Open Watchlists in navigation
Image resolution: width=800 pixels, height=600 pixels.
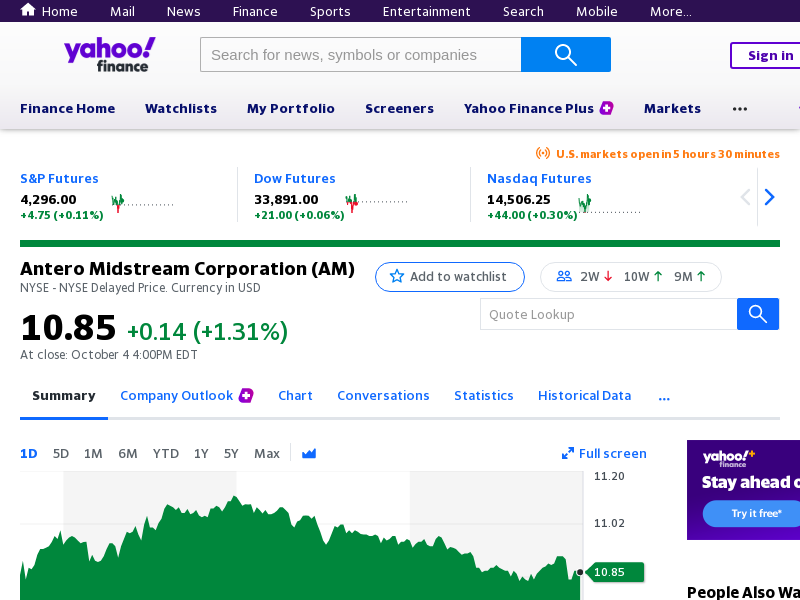(x=181, y=109)
